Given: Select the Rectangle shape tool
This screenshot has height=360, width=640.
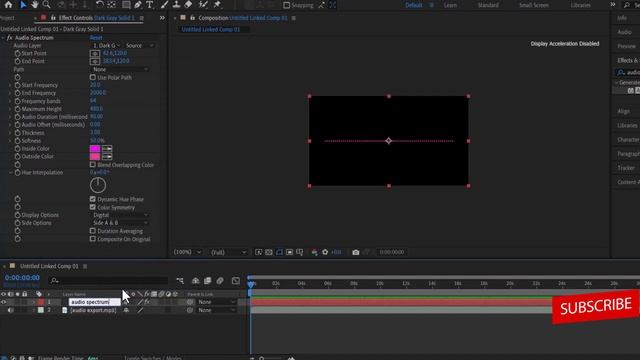Looking at the screenshot, I should [126, 5].
